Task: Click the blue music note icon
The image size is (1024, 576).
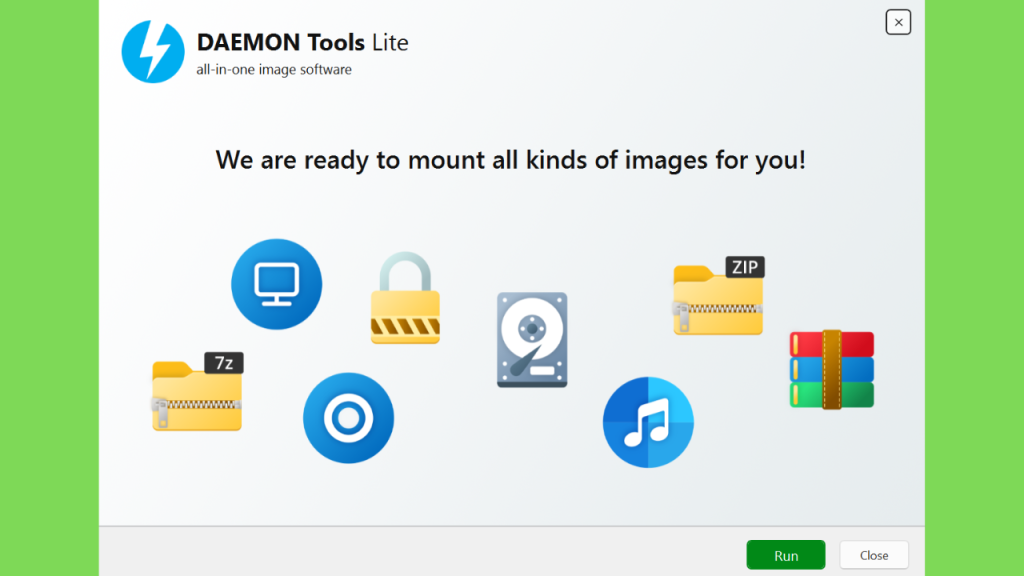Action: point(648,422)
